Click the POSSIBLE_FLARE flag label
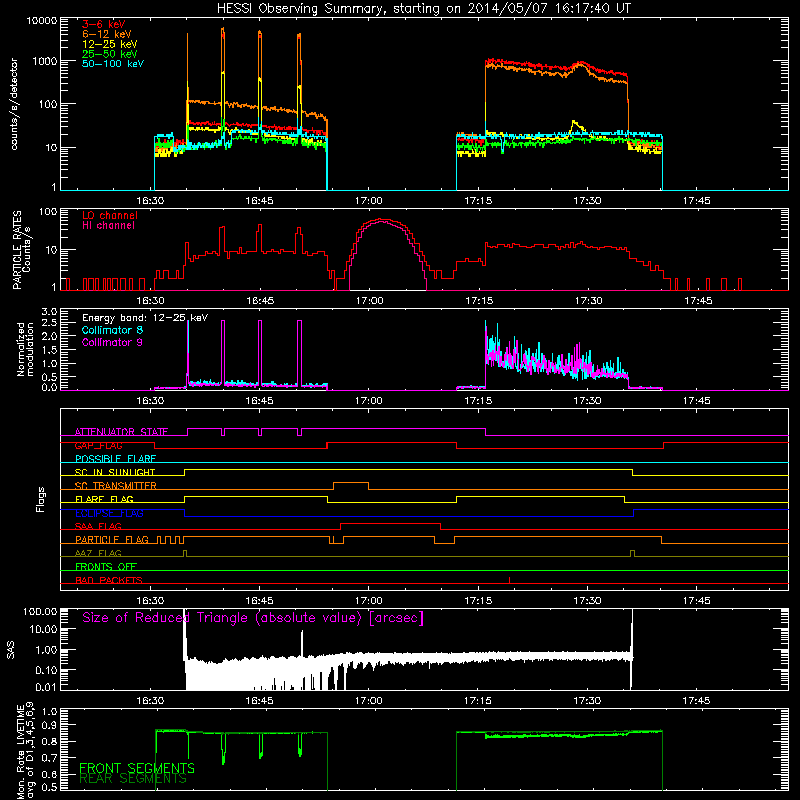This screenshot has width=800, height=800. [x=115, y=459]
